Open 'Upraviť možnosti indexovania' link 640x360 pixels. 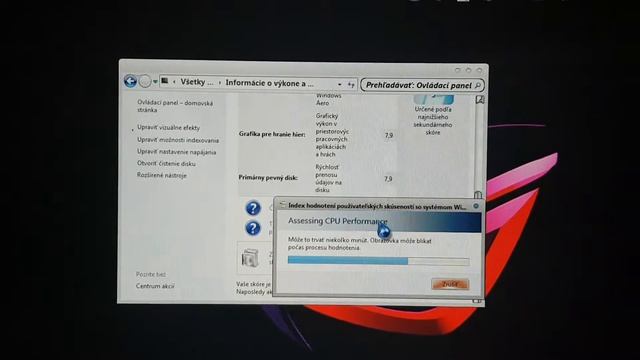(x=178, y=140)
